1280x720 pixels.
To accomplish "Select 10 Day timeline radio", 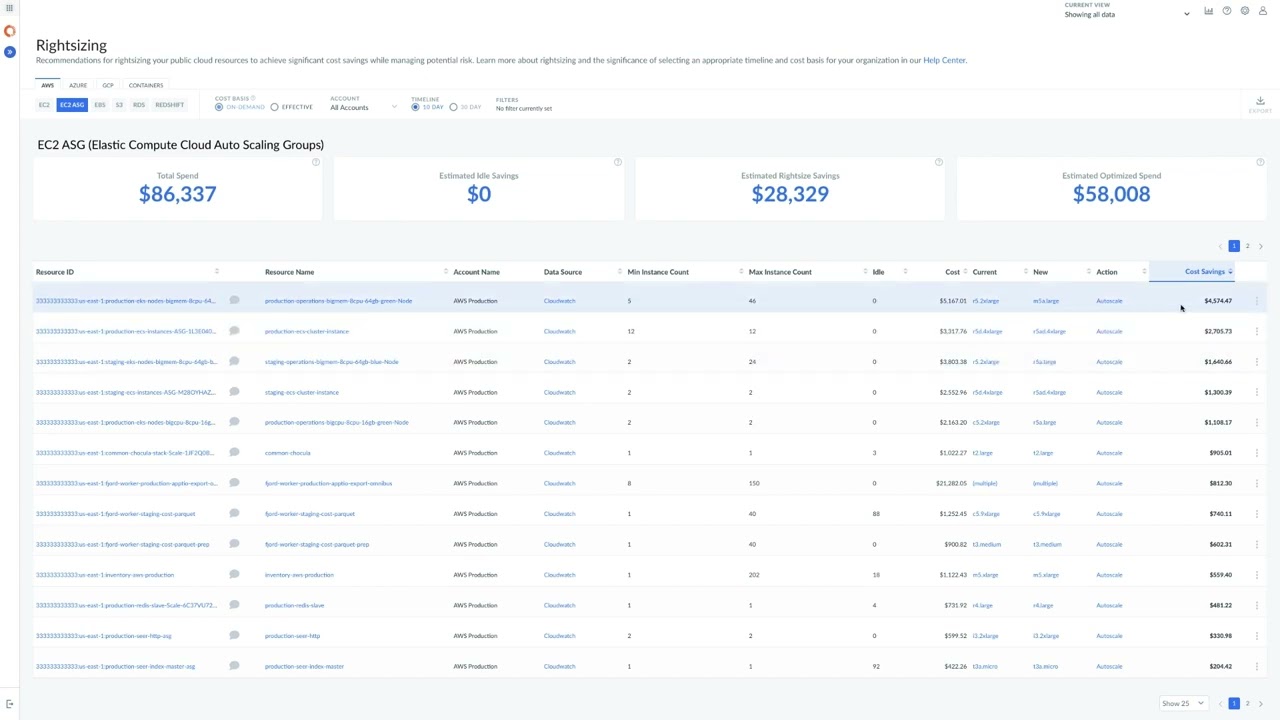I will pyautogui.click(x=415, y=107).
